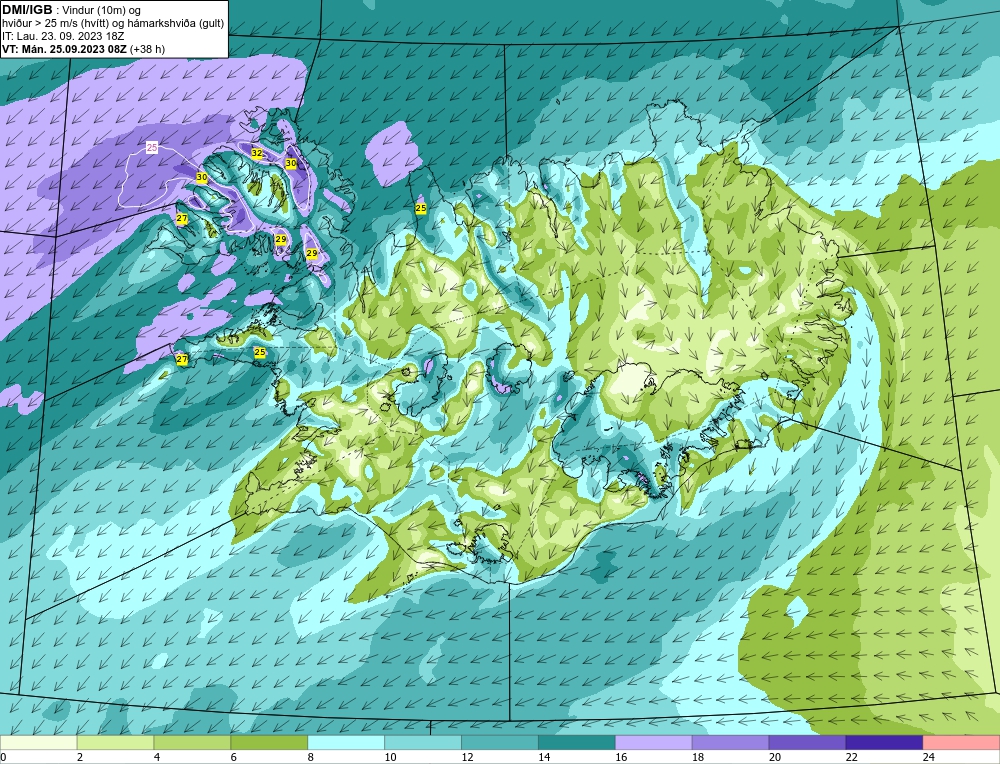Click the yellow 30 label right of the 32

tap(291, 163)
